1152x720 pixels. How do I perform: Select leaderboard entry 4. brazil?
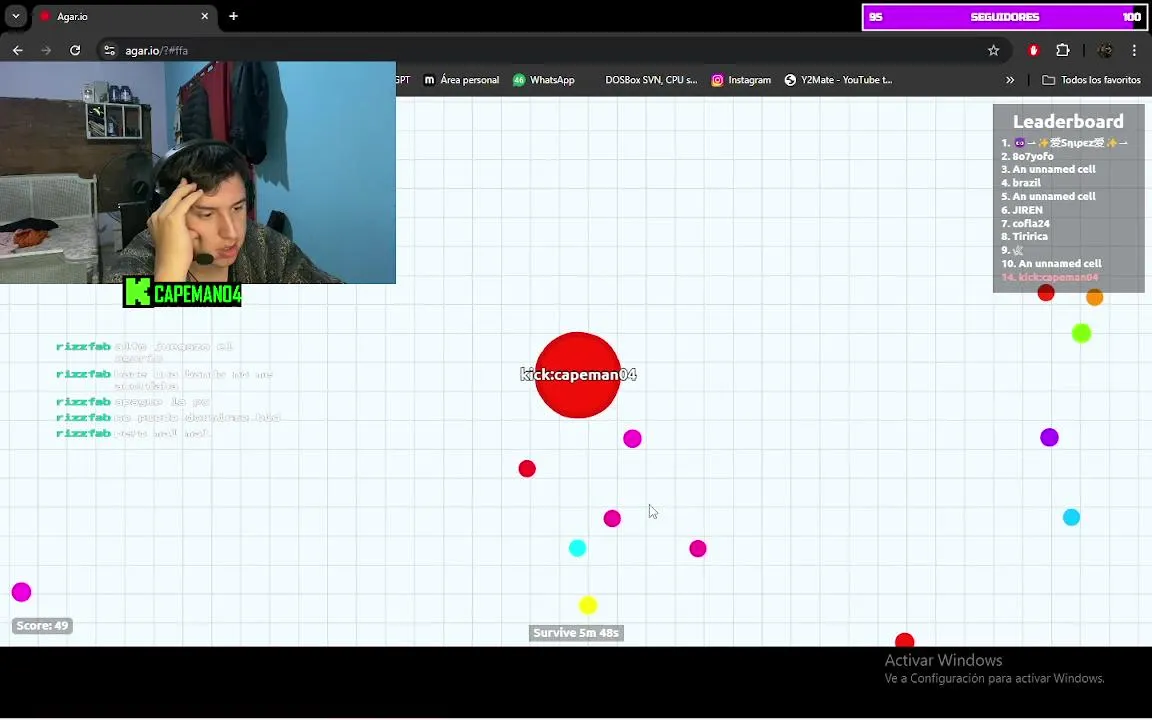pos(1021,183)
